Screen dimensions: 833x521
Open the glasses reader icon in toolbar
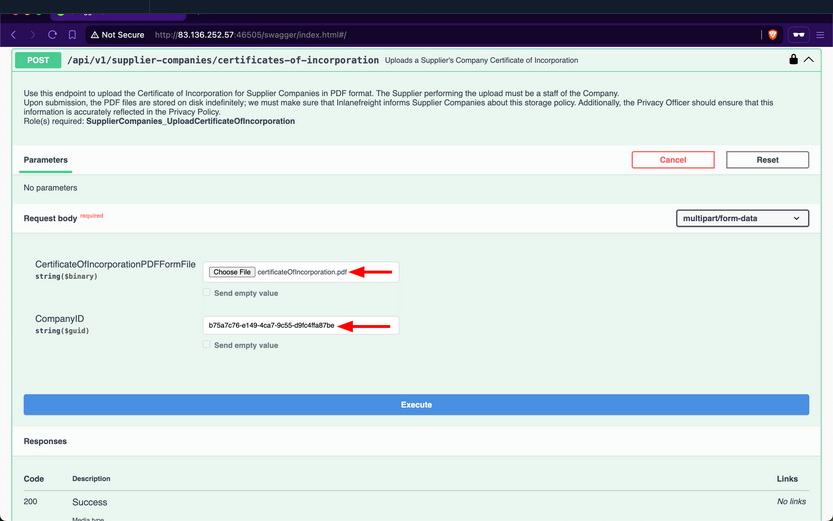pyautogui.click(x=798, y=35)
